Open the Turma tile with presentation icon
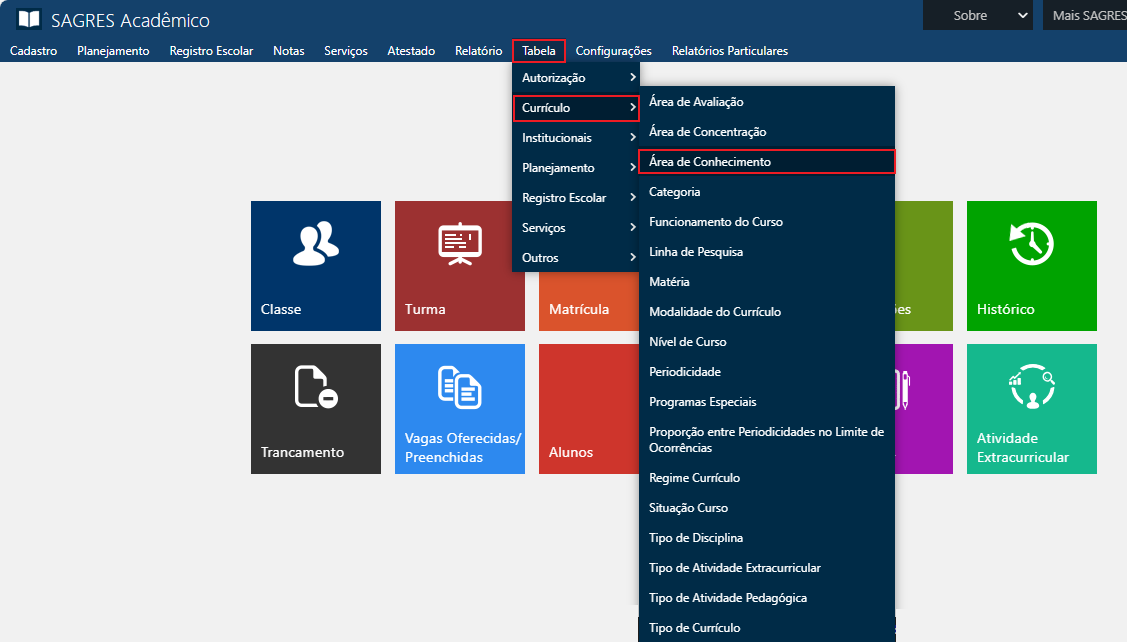This screenshot has width=1127, height=642. click(459, 265)
